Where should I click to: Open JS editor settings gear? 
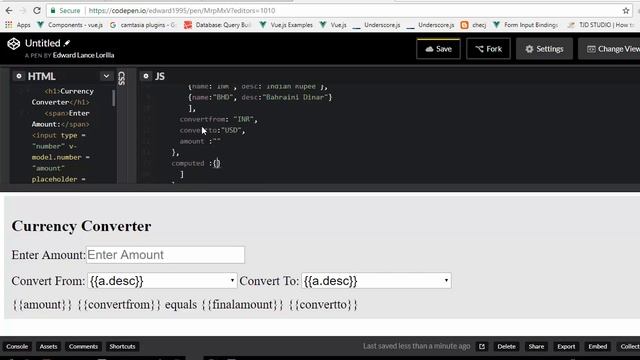tap(146, 76)
